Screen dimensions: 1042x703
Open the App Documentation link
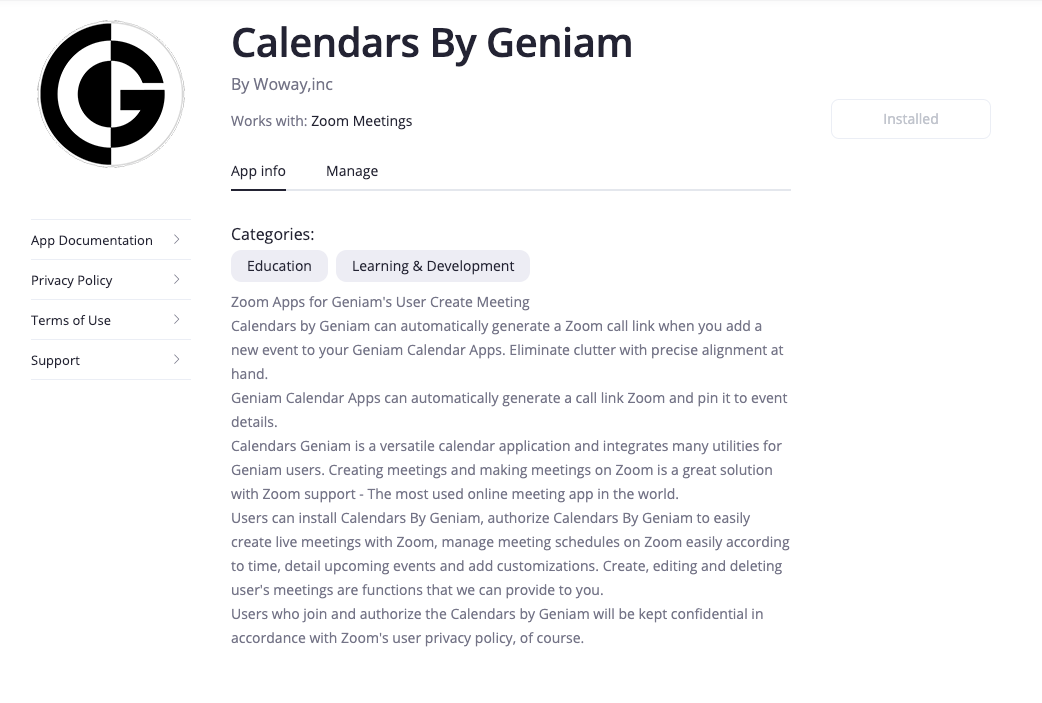(92, 240)
